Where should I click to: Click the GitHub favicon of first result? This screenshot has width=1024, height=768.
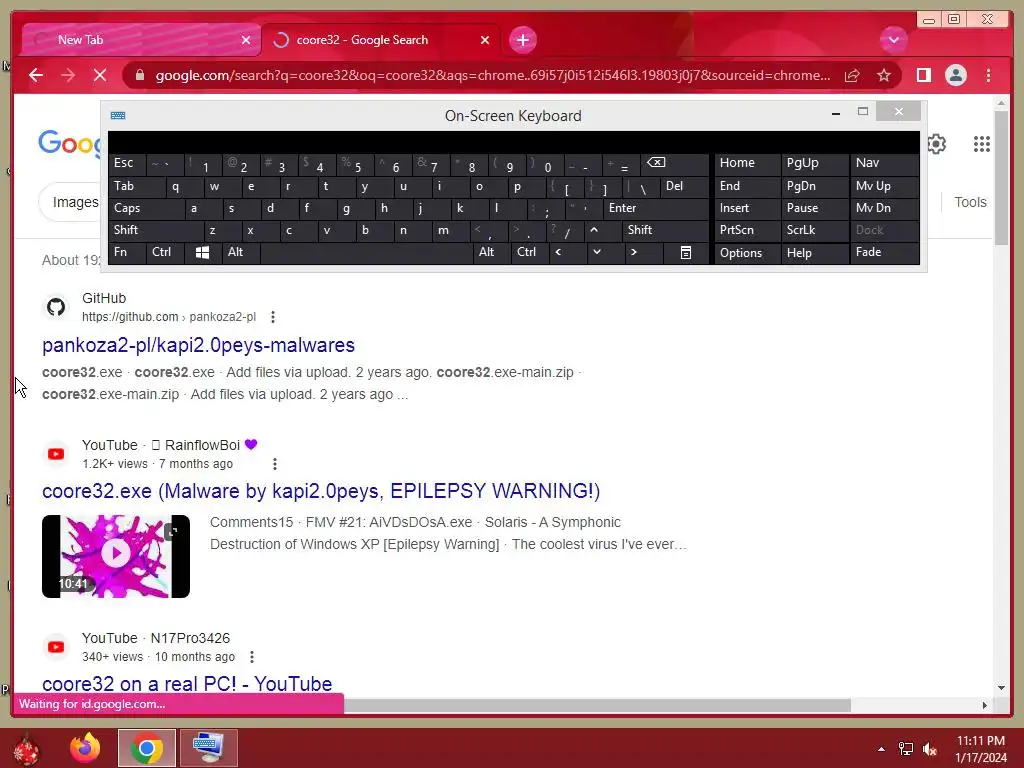pos(56,307)
